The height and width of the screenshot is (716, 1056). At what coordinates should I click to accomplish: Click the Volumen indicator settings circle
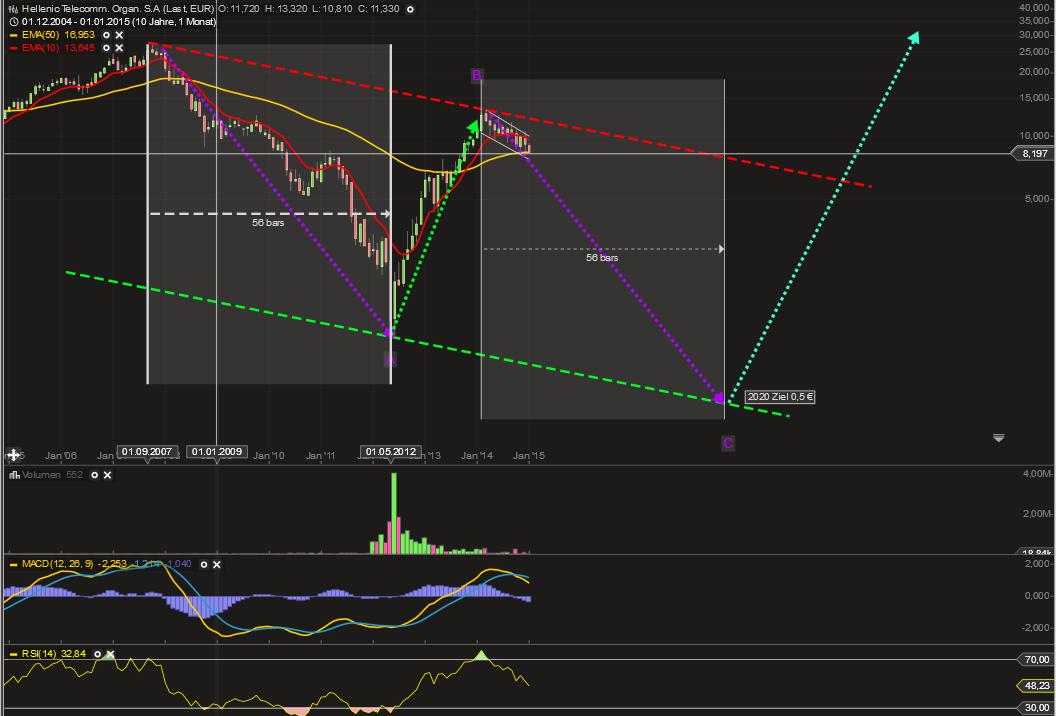point(95,476)
